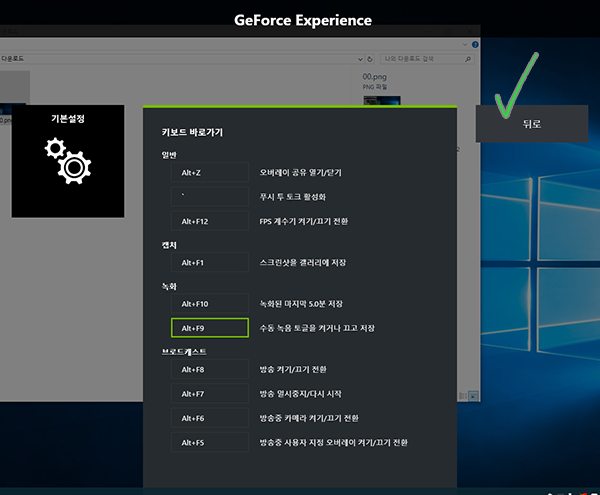
Task: Click the 수동 녹음 토글 label text
Action: click(317, 328)
